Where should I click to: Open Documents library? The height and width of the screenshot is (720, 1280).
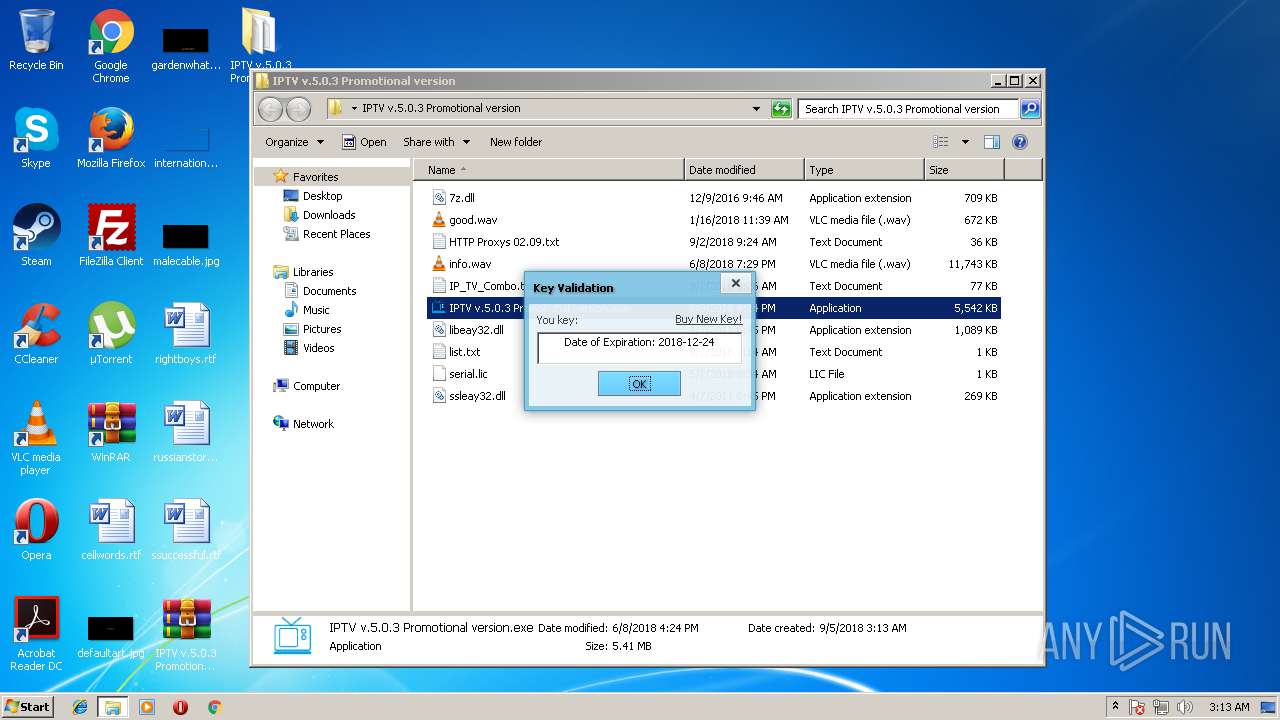(329, 291)
